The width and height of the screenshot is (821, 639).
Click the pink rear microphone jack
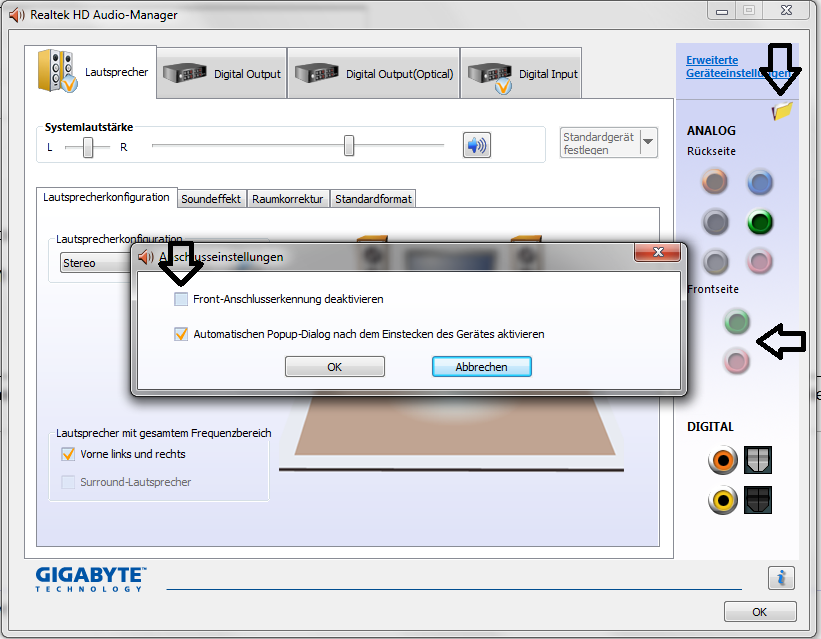pos(760,261)
